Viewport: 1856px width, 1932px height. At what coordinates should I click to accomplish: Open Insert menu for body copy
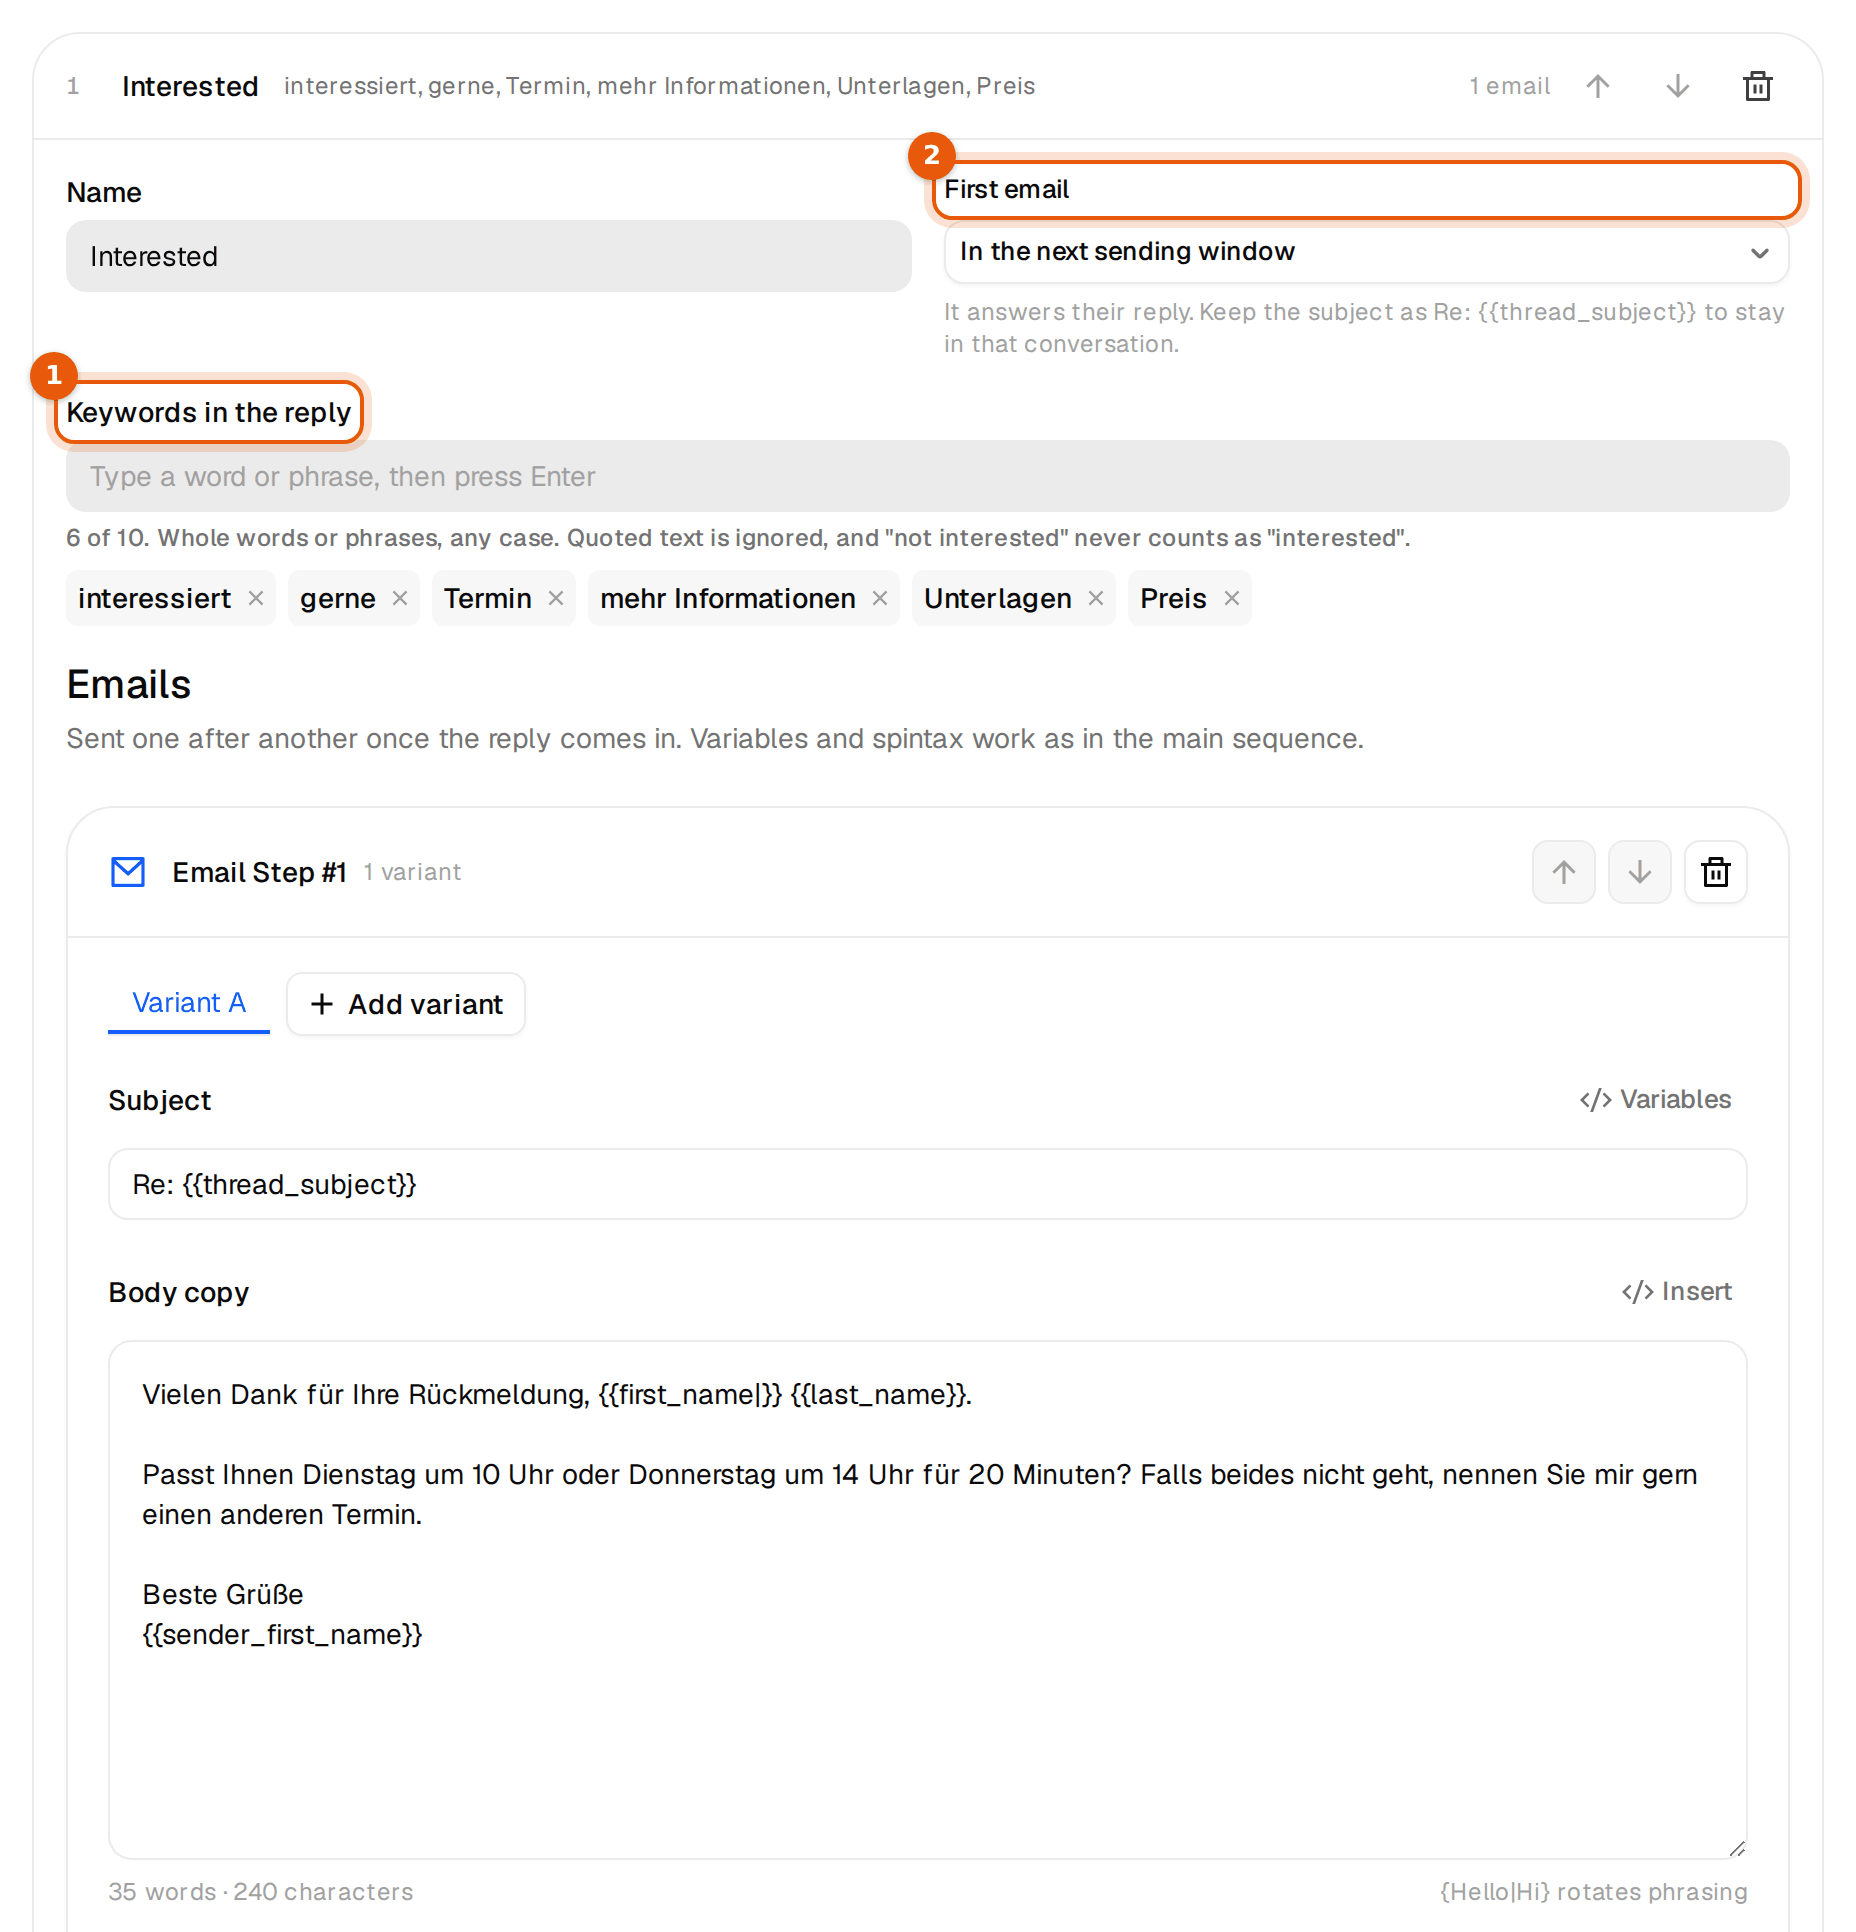click(x=1677, y=1291)
